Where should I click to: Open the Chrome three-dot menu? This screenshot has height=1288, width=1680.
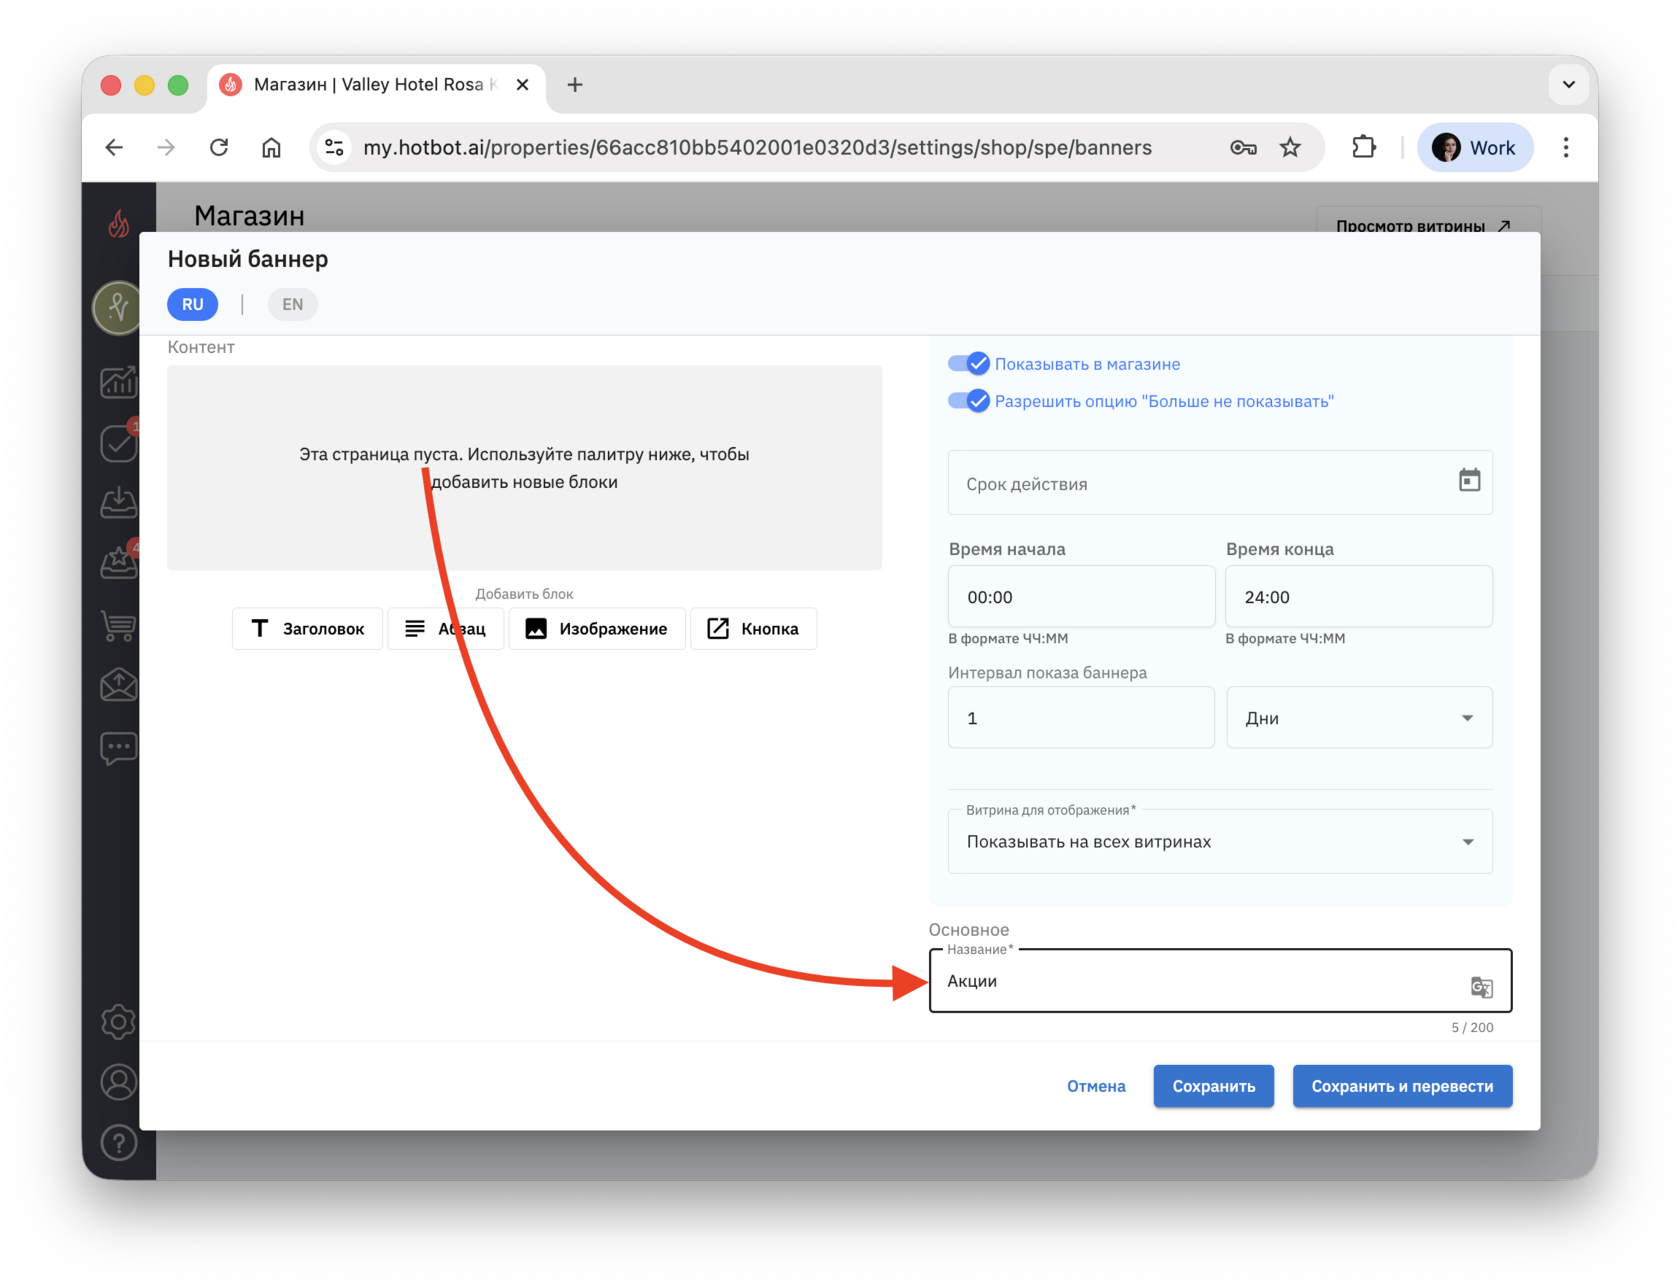pyautogui.click(x=1566, y=148)
